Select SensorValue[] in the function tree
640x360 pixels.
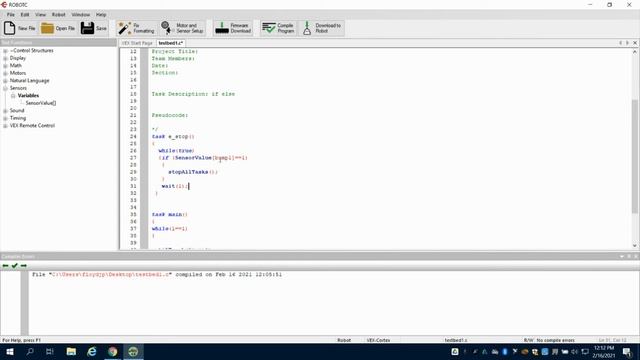point(41,103)
